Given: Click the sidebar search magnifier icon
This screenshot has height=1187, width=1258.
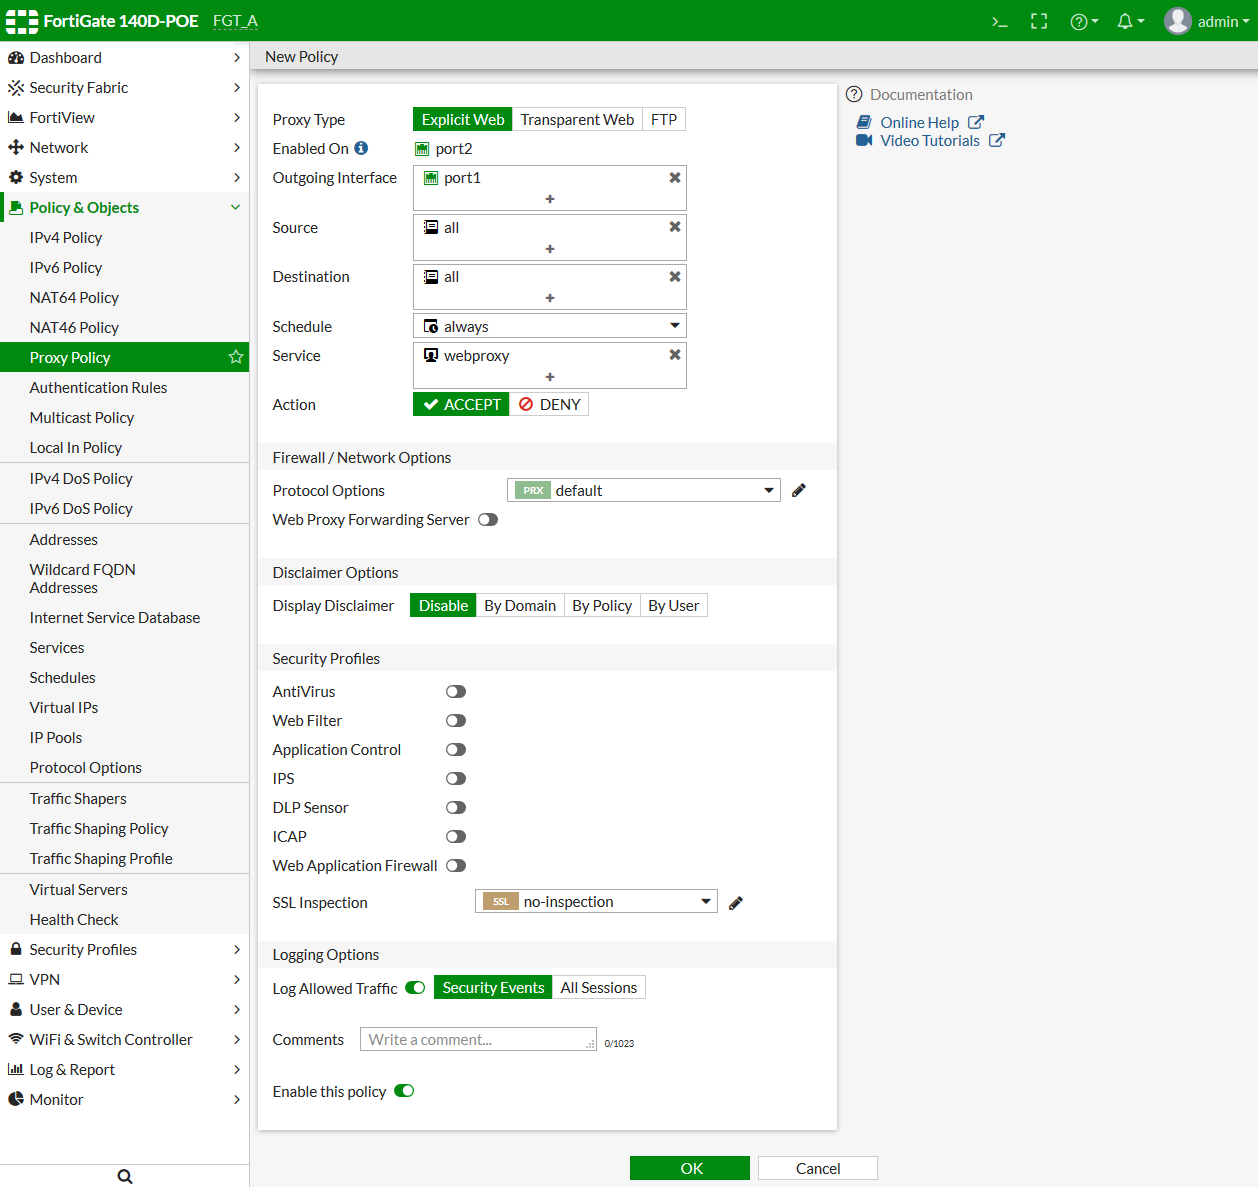Looking at the screenshot, I should click(125, 1176).
